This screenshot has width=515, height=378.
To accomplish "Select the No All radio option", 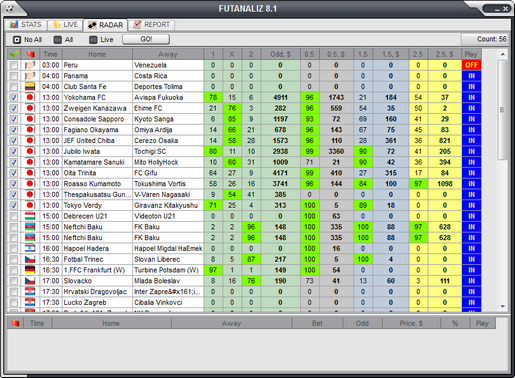I will 27,40.
